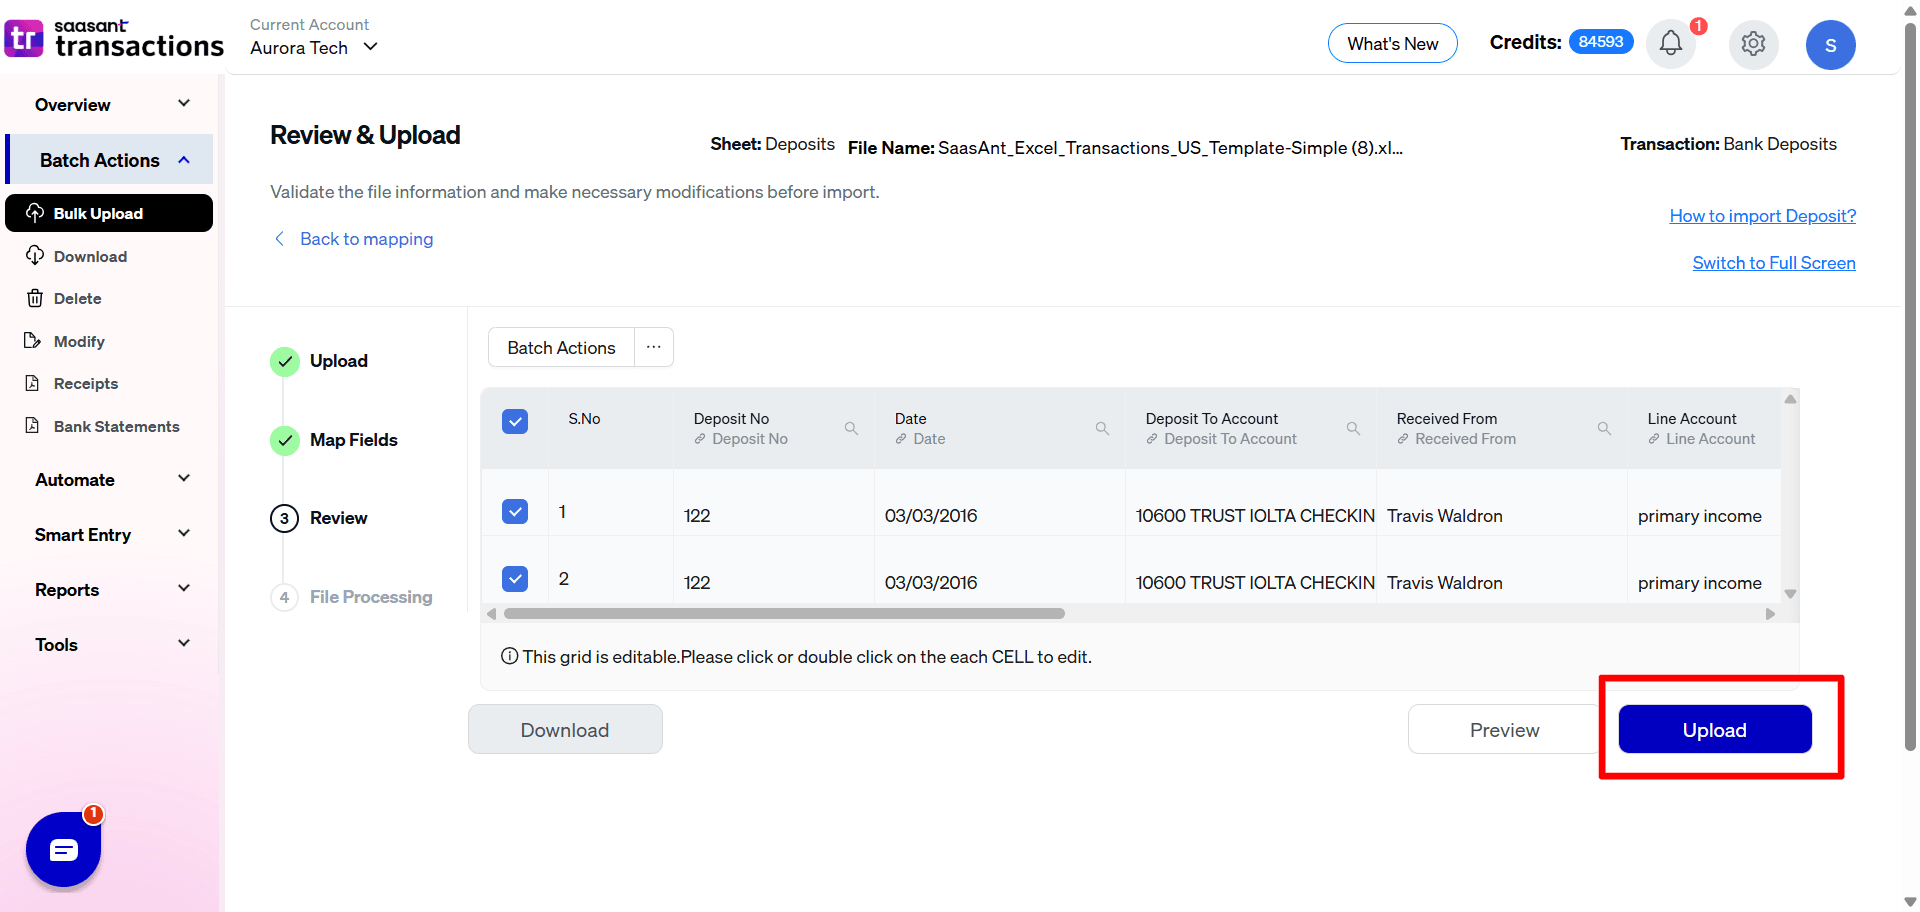Open the settings gear

click(1753, 43)
